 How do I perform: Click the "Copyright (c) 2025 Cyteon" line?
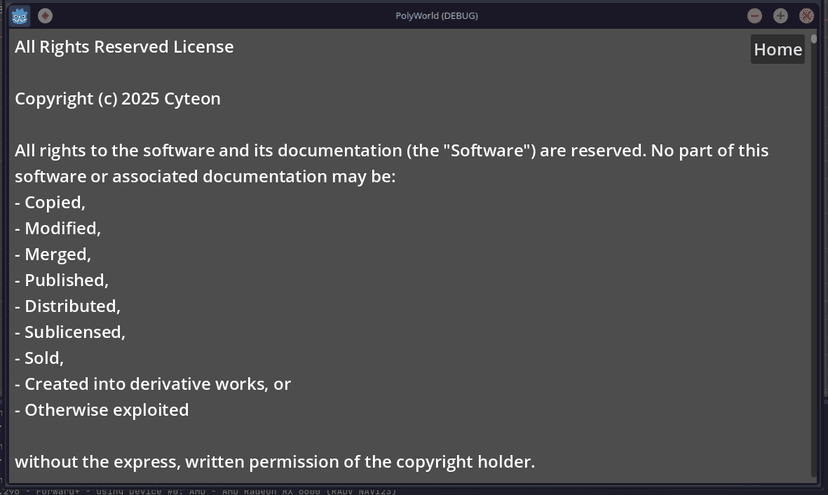117,99
